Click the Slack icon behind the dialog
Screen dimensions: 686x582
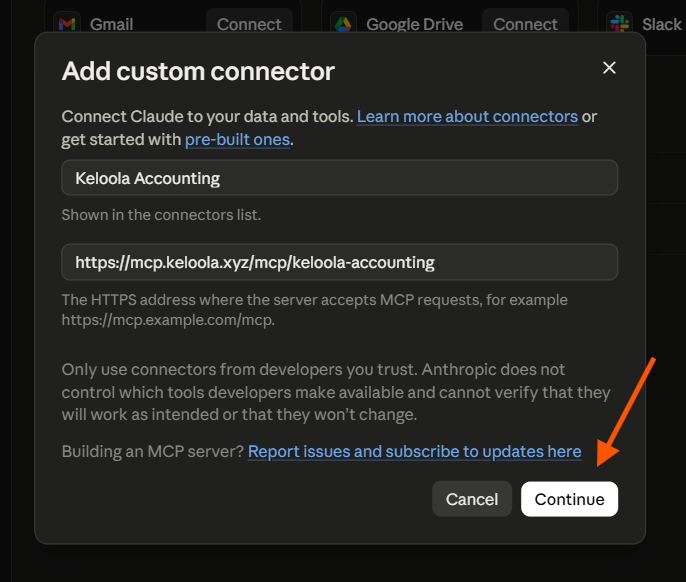coord(620,23)
